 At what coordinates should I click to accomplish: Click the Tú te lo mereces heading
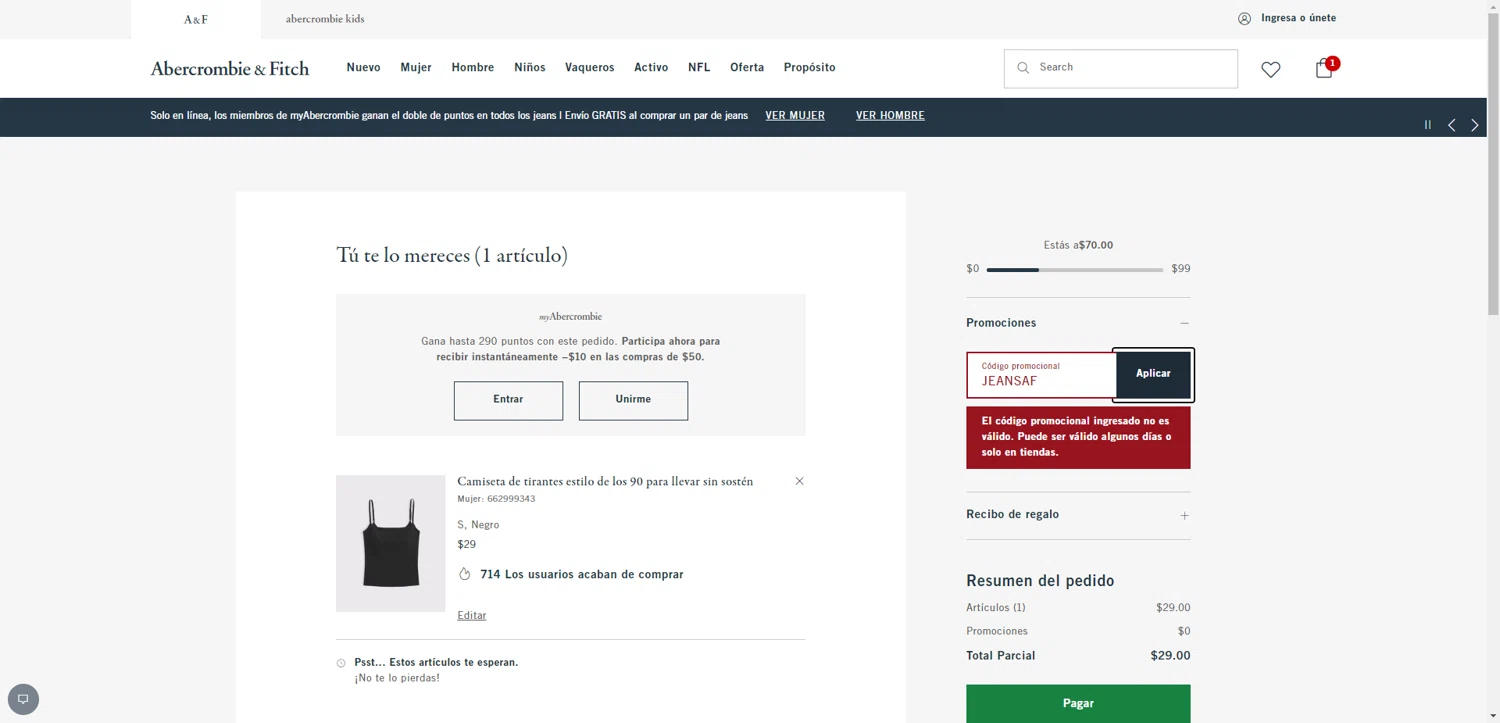coord(452,256)
